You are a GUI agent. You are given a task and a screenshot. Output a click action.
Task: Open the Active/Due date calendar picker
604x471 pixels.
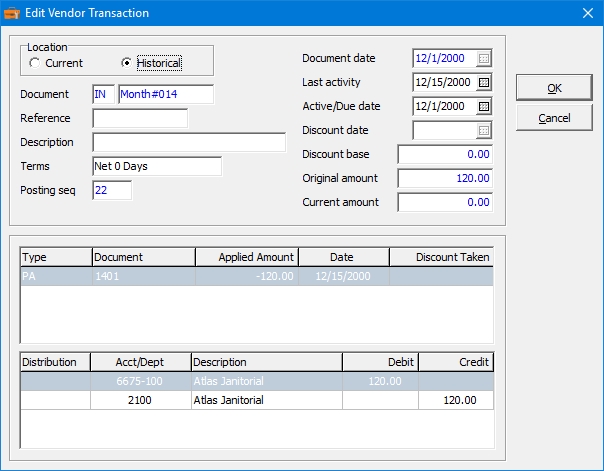click(x=484, y=106)
